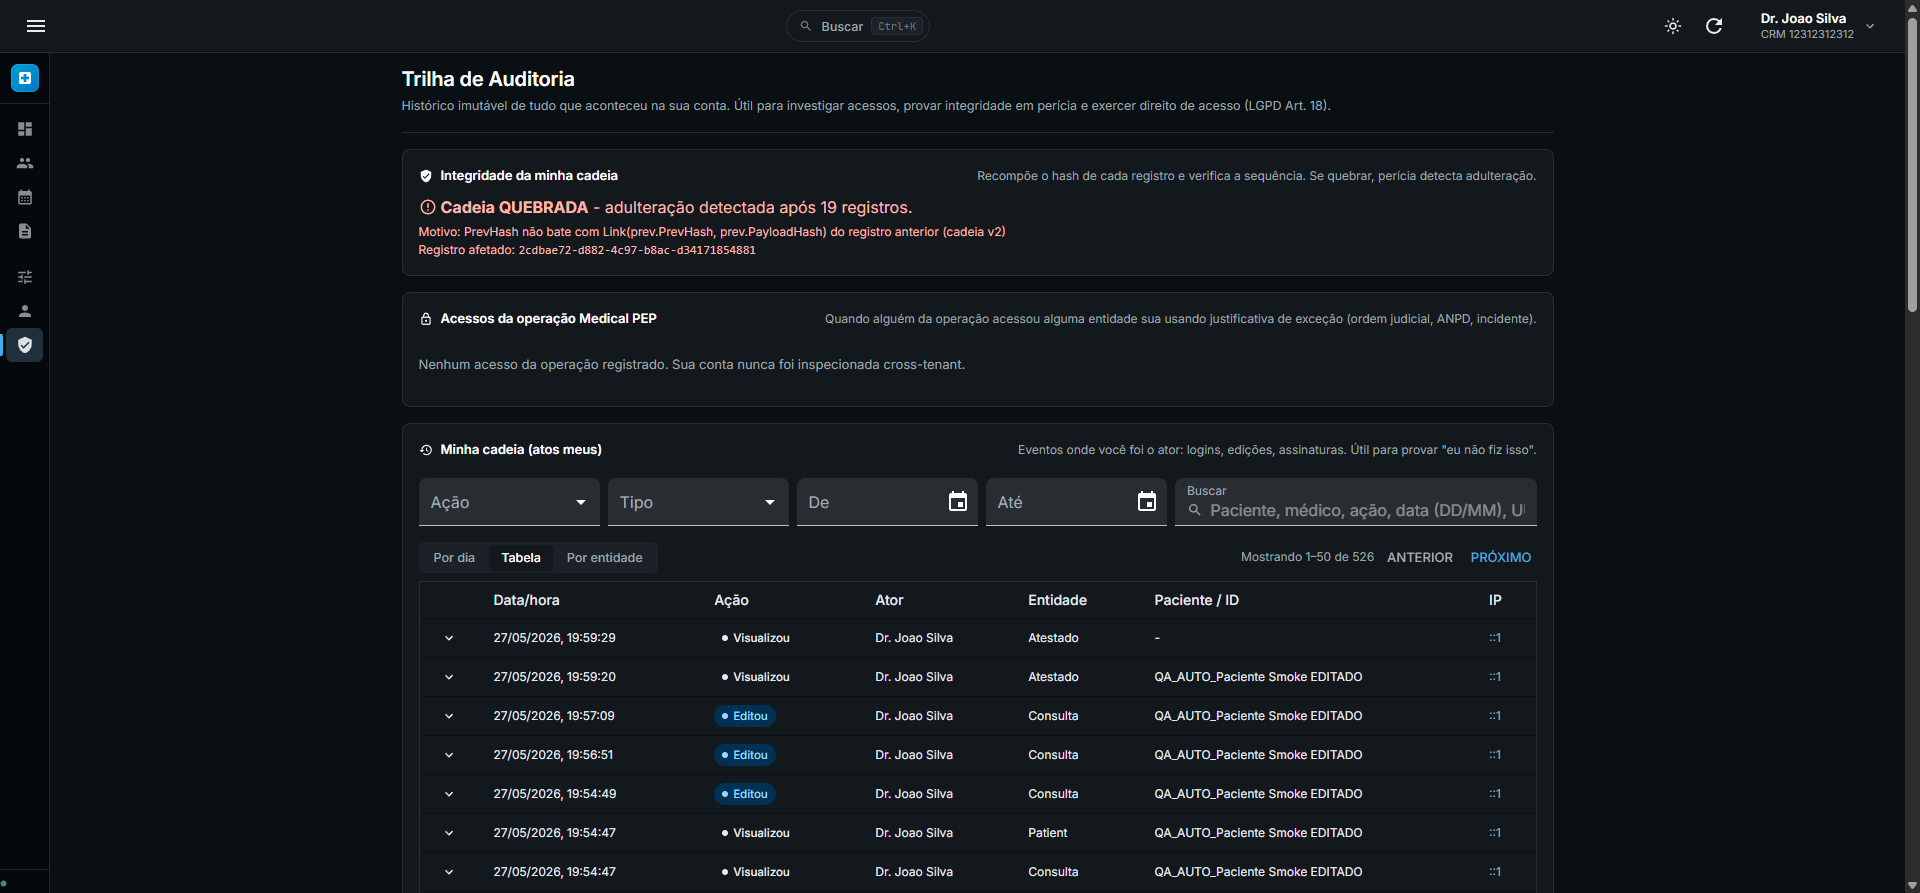Click the alert icon beside Cadeia QUEBRADA
The width and height of the screenshot is (1920, 893).
pyautogui.click(x=427, y=207)
